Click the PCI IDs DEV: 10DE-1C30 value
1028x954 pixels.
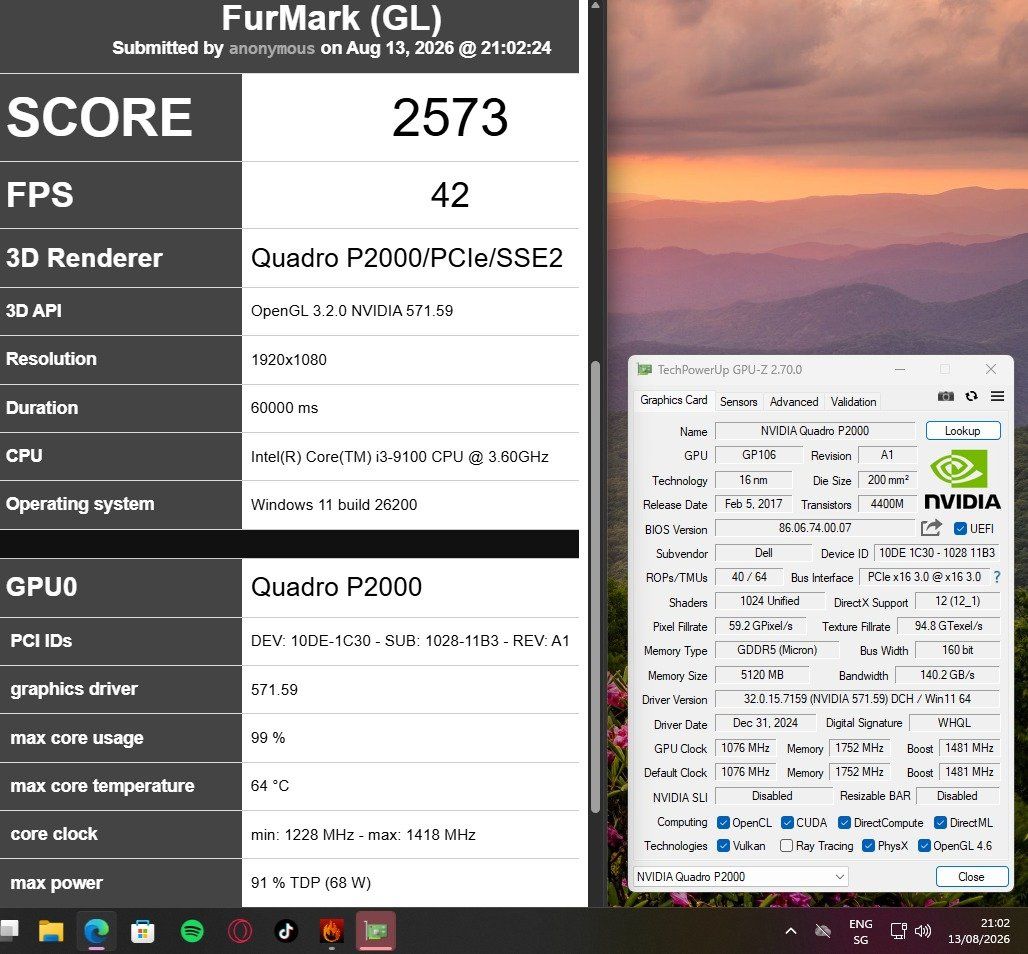410,641
